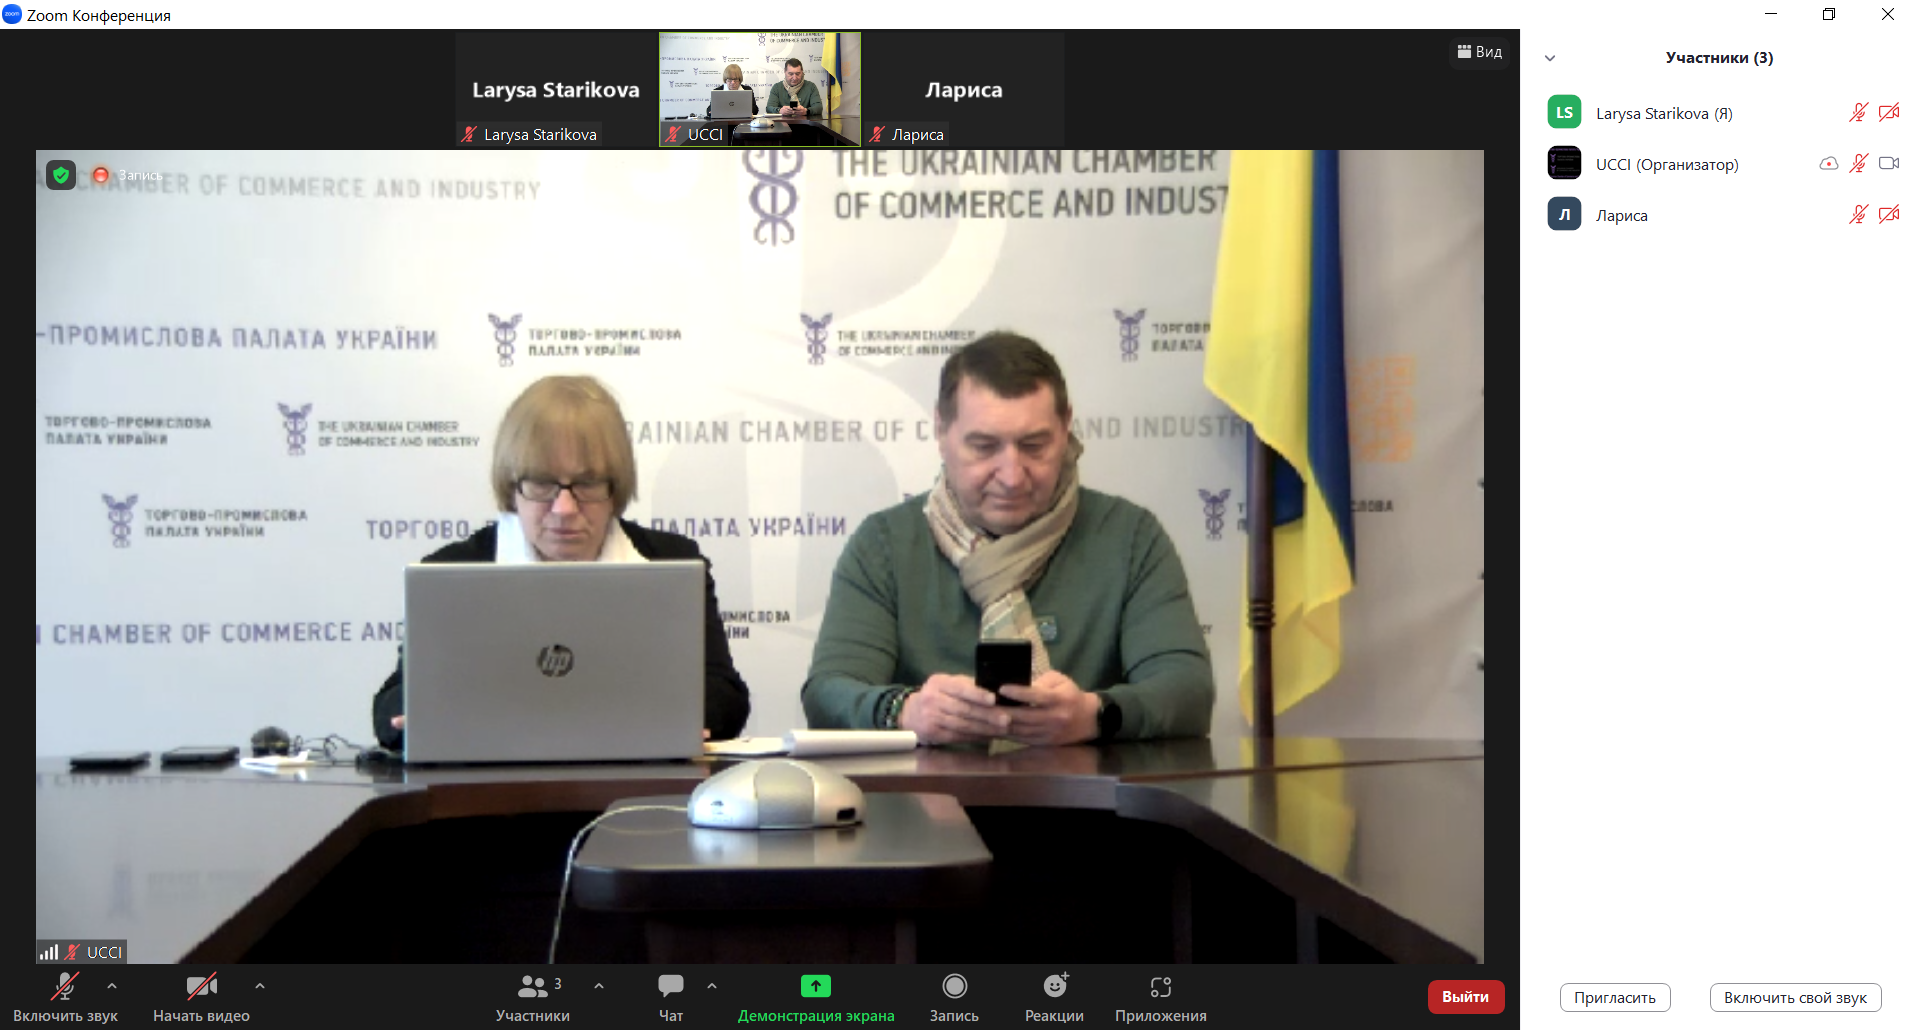Viewport: 1920px width, 1030px height.
Task: Open the Вид view layout menu
Action: pyautogui.click(x=1480, y=52)
